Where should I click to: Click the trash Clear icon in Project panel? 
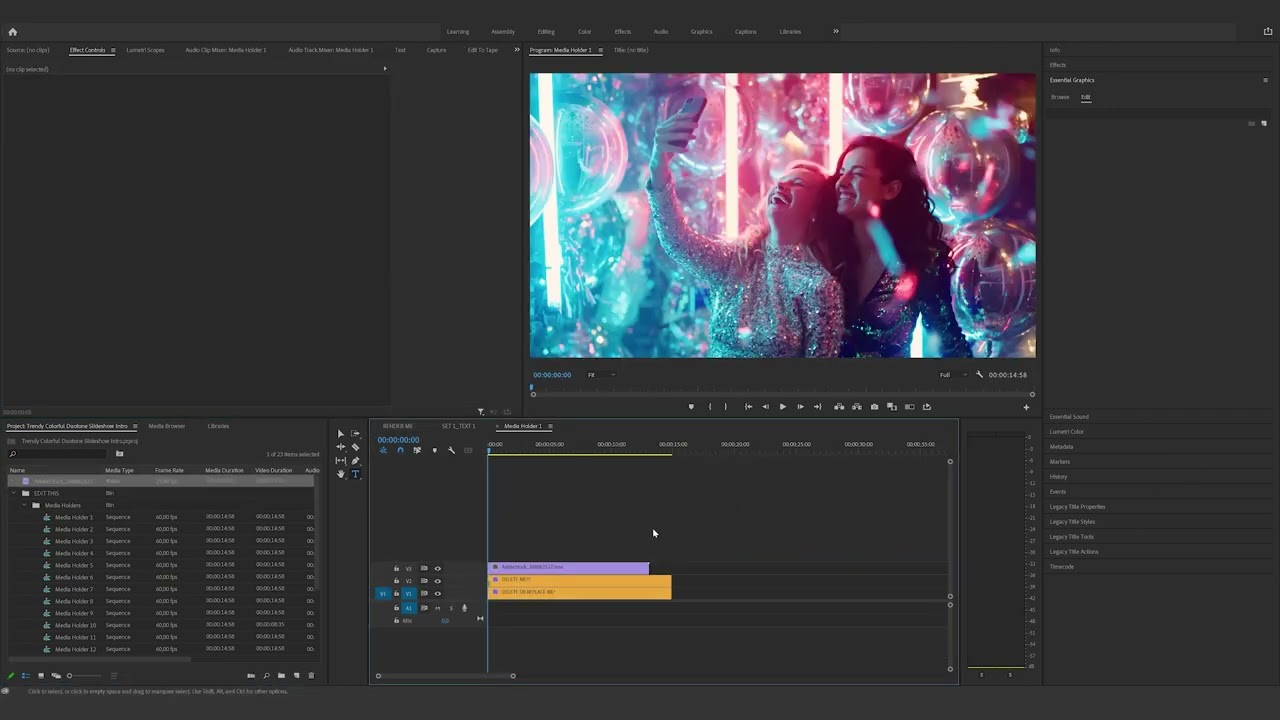pyautogui.click(x=311, y=676)
